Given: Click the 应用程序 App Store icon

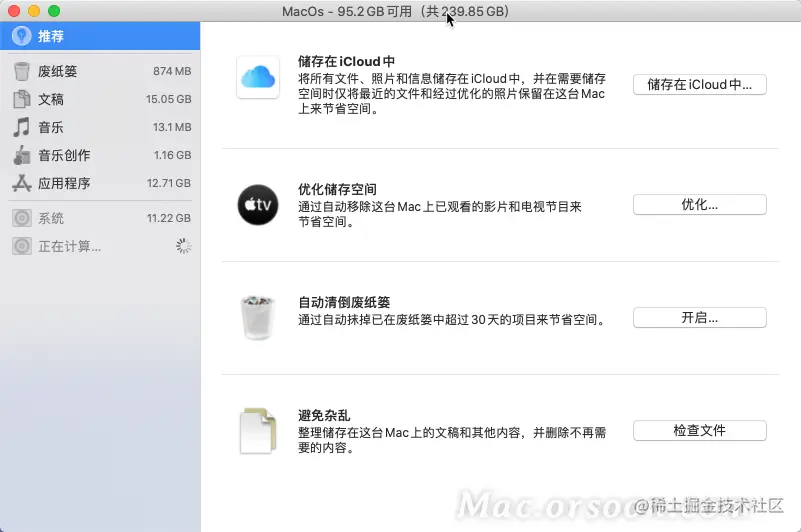Looking at the screenshot, I should 21,183.
